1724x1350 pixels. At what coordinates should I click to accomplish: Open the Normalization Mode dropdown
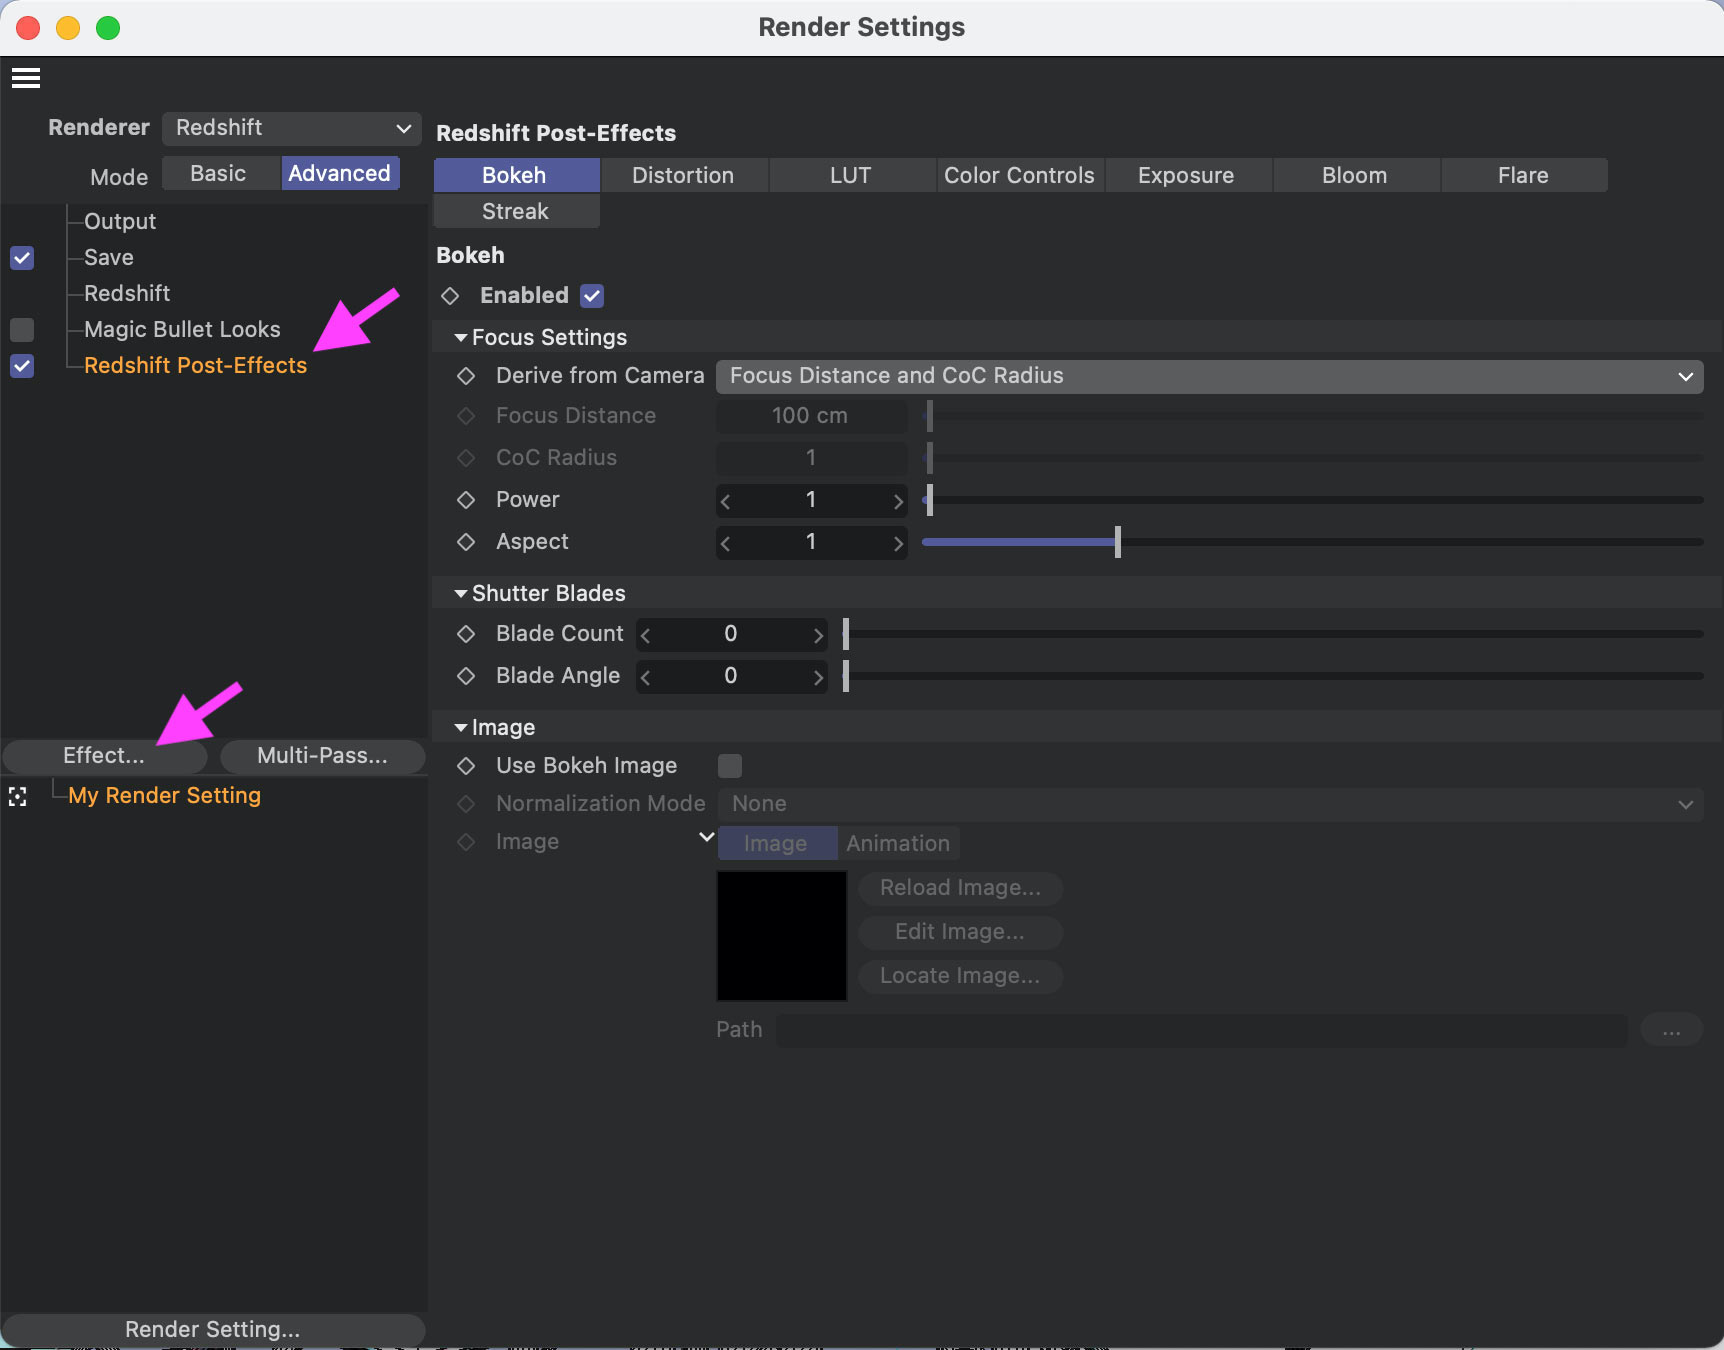tap(1210, 804)
